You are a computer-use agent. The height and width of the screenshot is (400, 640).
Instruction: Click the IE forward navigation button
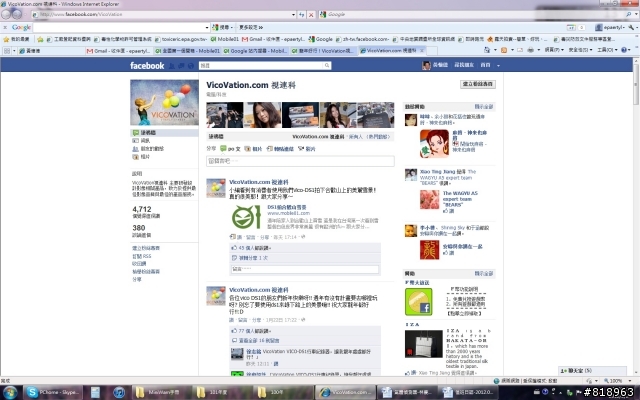pos(17,14)
